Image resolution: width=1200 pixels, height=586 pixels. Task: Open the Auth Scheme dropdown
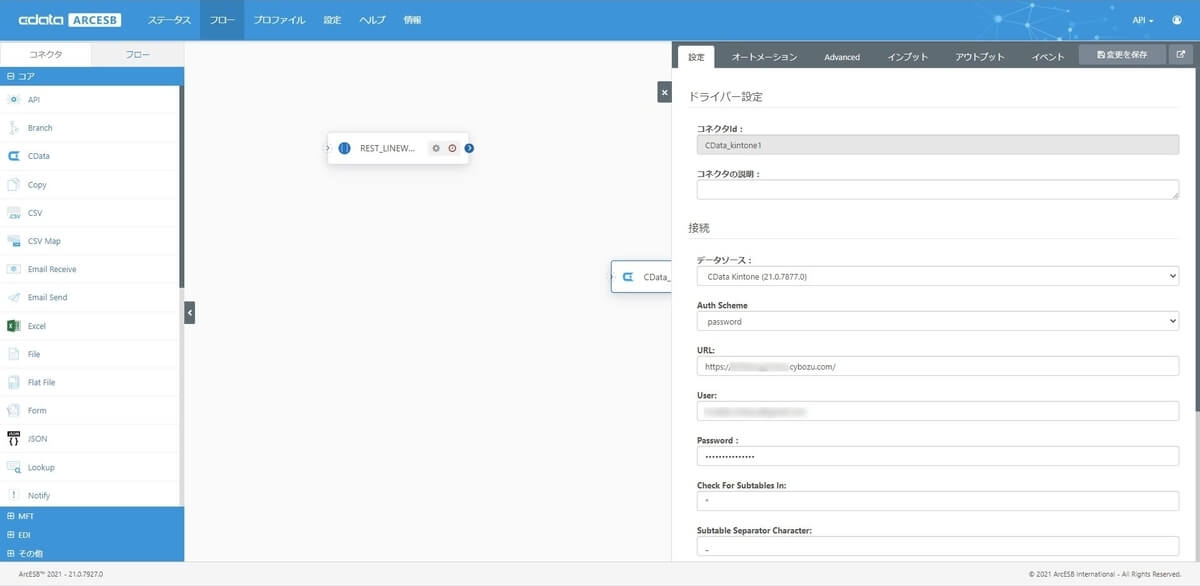pos(938,321)
